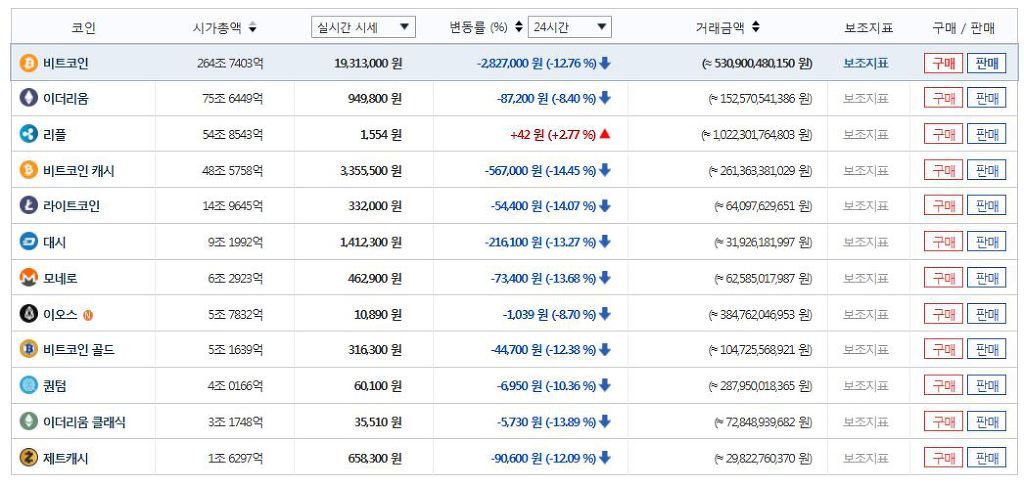Click the market cap 5조 7832억
The image size is (1024, 487).
pyautogui.click(x=236, y=314)
